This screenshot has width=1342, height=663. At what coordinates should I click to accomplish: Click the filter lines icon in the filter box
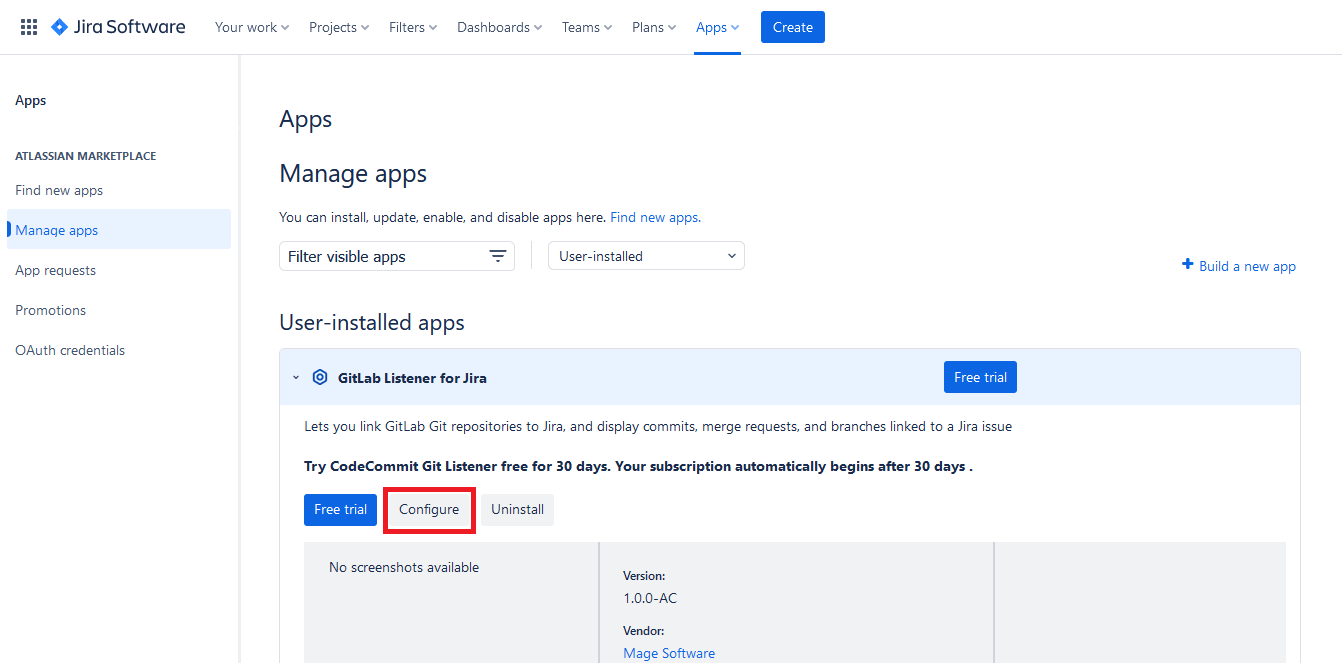(x=497, y=256)
